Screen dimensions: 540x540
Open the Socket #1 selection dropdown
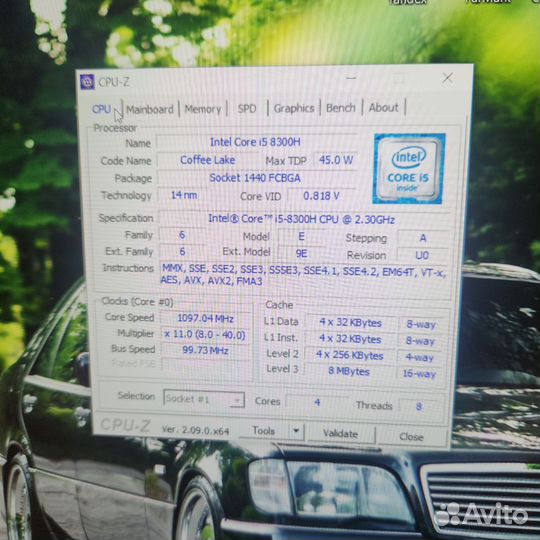[x=204, y=399]
